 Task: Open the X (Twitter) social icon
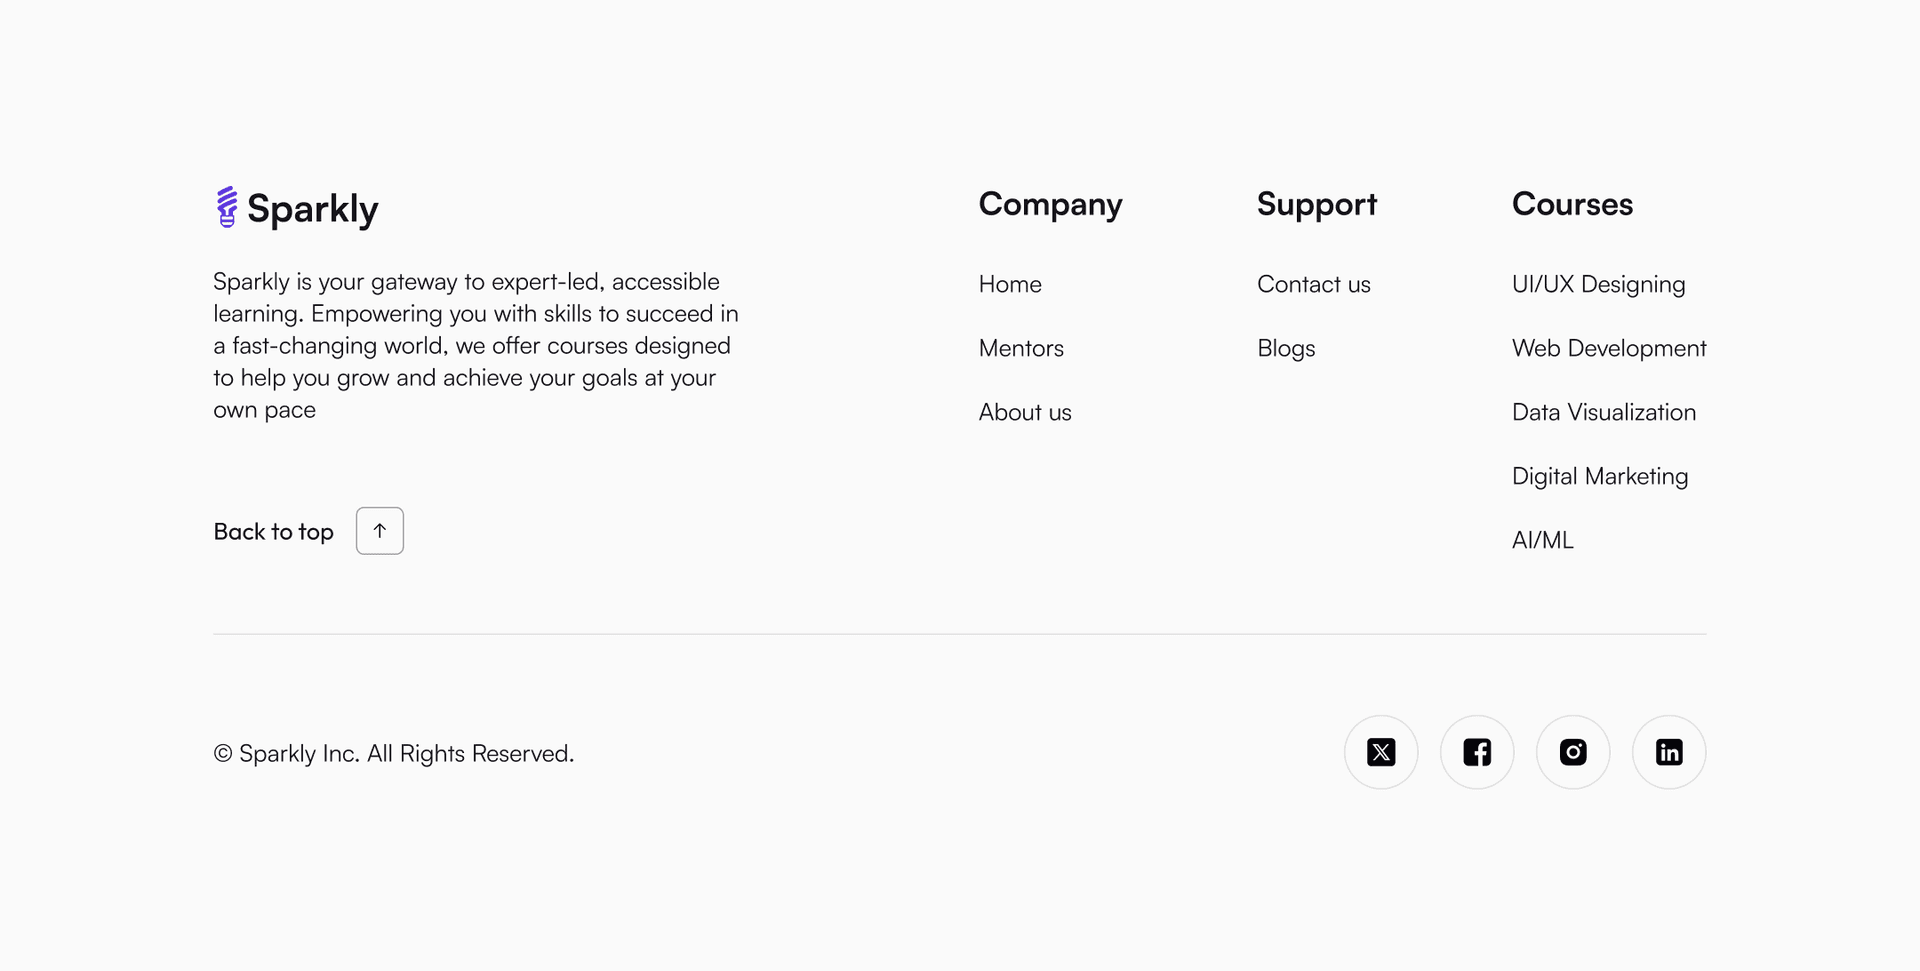pyautogui.click(x=1381, y=752)
